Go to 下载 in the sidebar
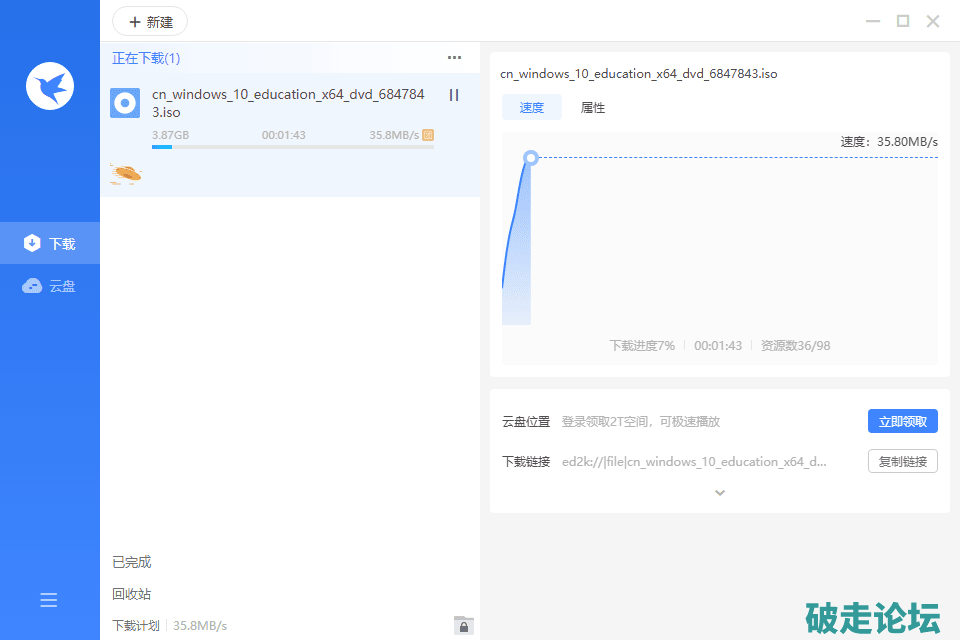The width and height of the screenshot is (960, 640). (50, 243)
